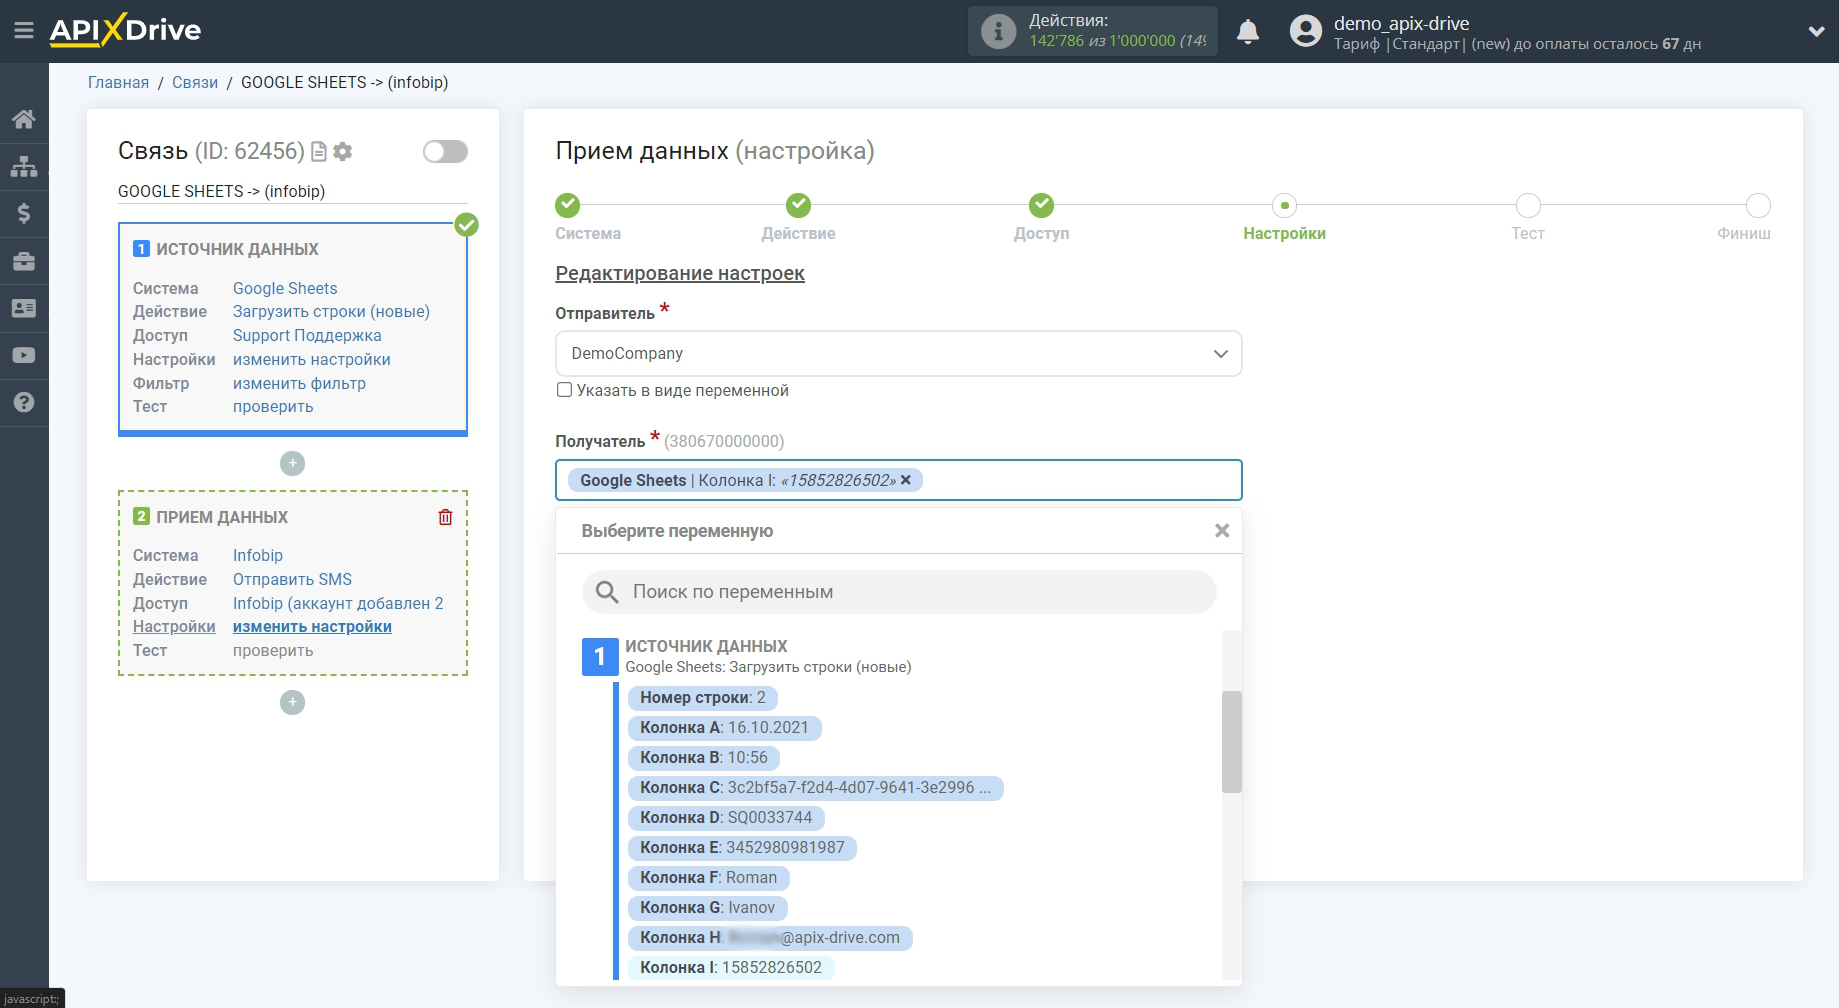The height and width of the screenshot is (1008, 1839).
Task: Toggle the connection on/off switch
Action: tap(445, 151)
